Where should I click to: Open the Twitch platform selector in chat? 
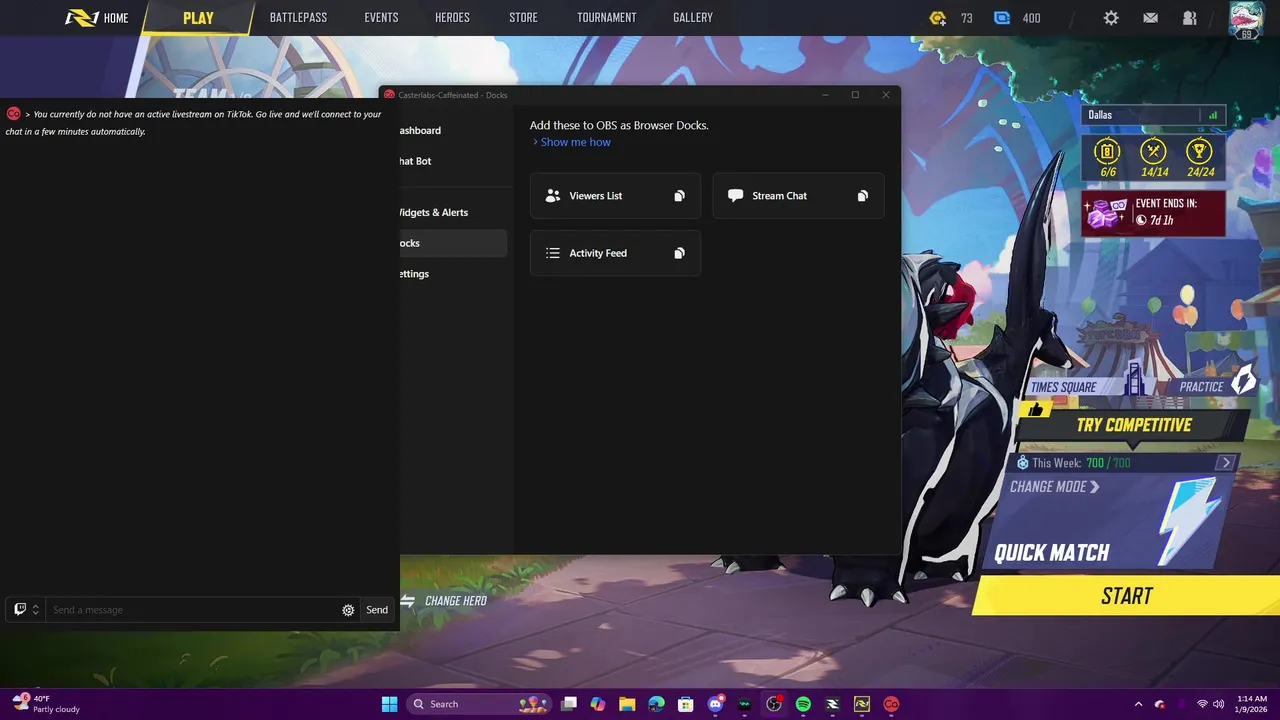click(x=26, y=609)
